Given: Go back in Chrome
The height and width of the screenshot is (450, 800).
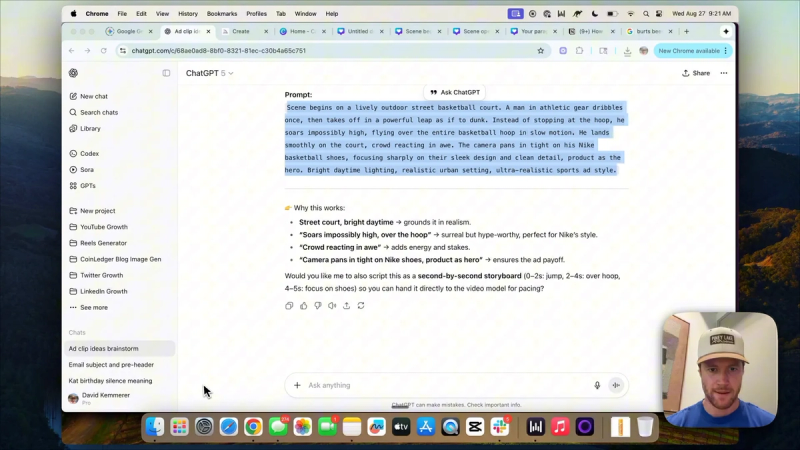Looking at the screenshot, I should pyautogui.click(x=71, y=51).
